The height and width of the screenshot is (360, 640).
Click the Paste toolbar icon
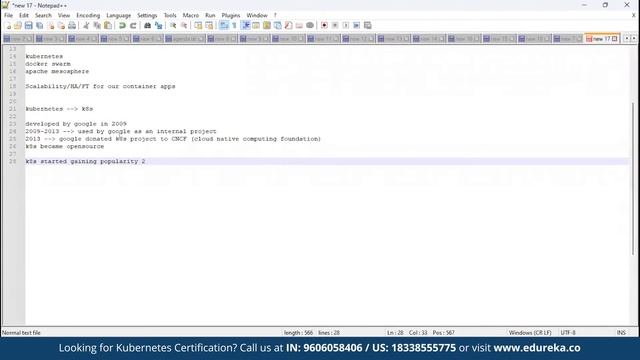(108, 25)
